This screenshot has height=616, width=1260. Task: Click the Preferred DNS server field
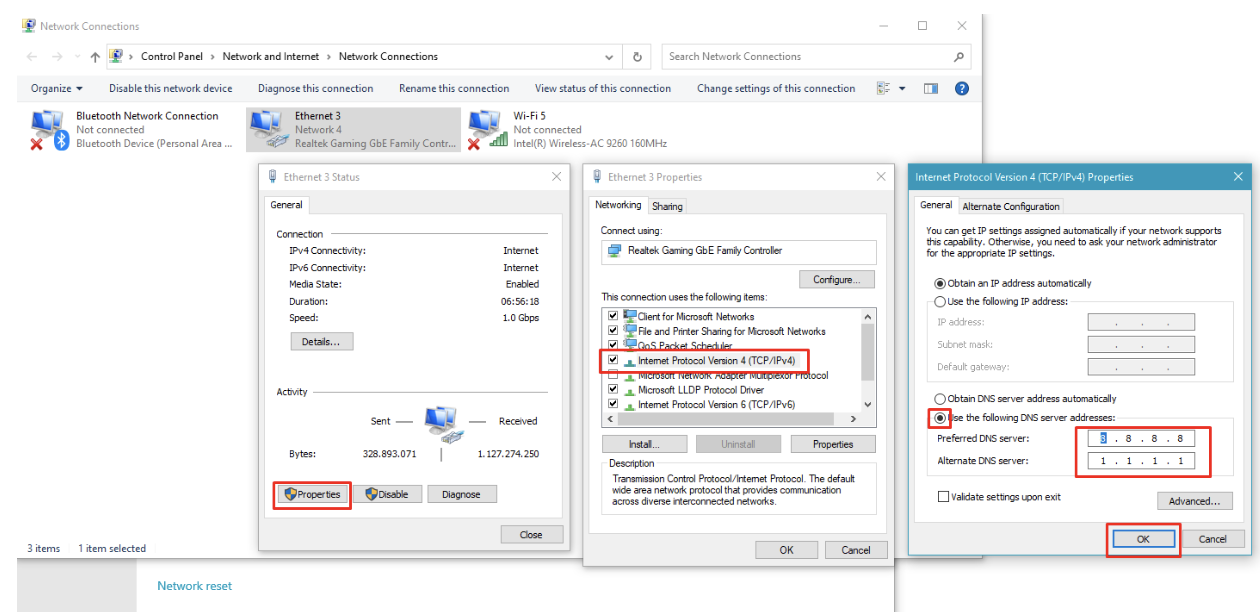pyautogui.click(x=1140, y=438)
